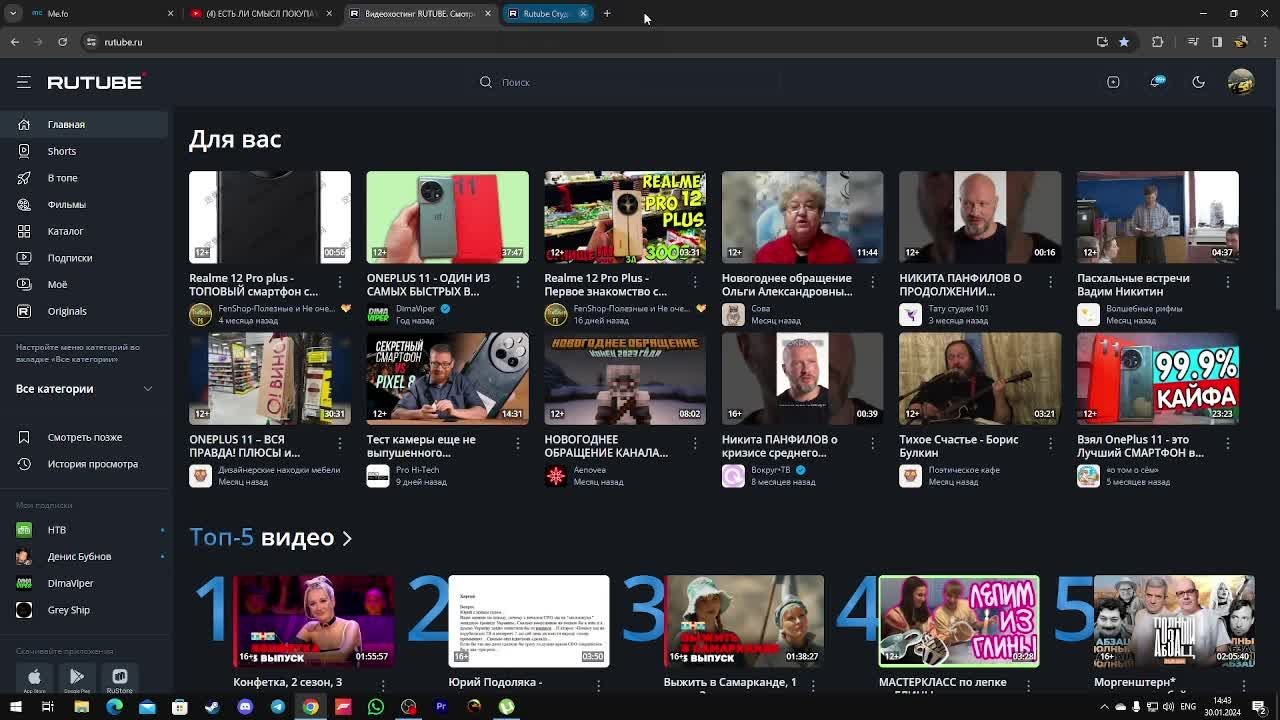Play the 99.9% КАЙФА thumbnail video
The image size is (1280, 720).
[1158, 378]
